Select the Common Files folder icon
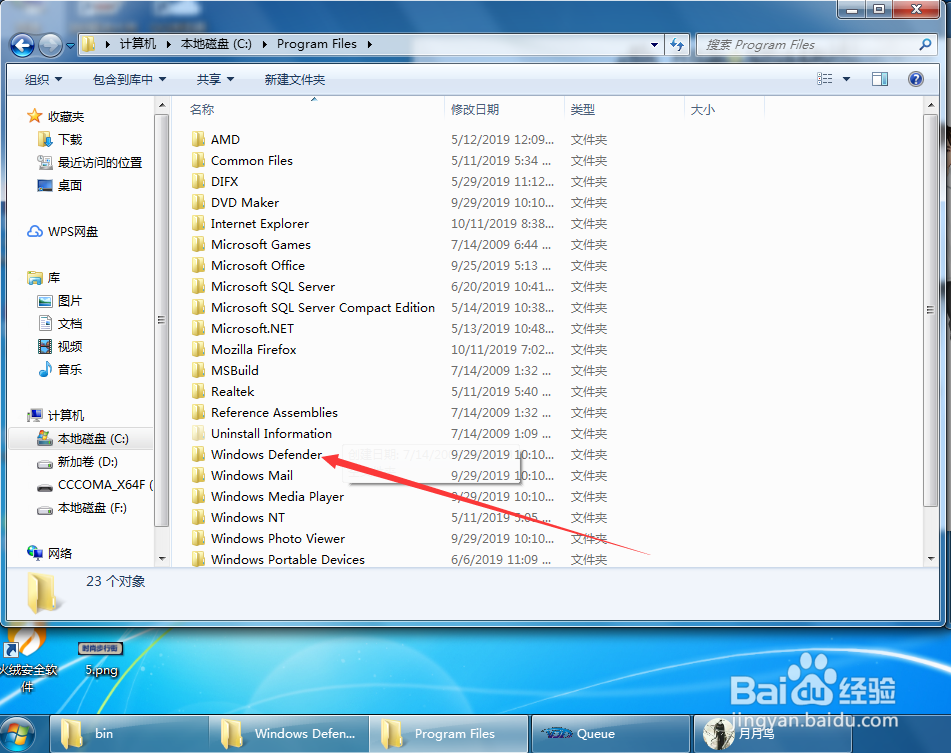This screenshot has width=951, height=753. [x=198, y=161]
